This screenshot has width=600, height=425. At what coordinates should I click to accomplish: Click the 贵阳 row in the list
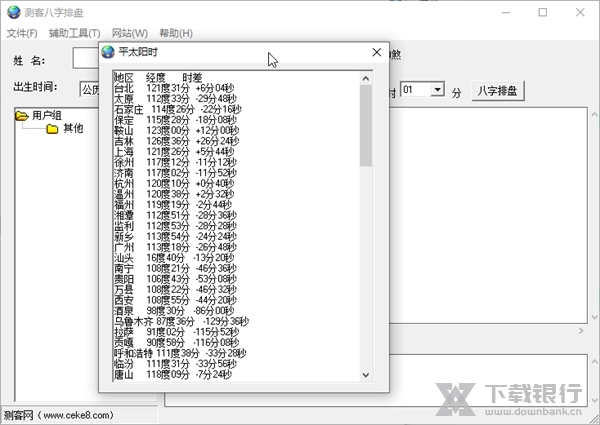175,279
